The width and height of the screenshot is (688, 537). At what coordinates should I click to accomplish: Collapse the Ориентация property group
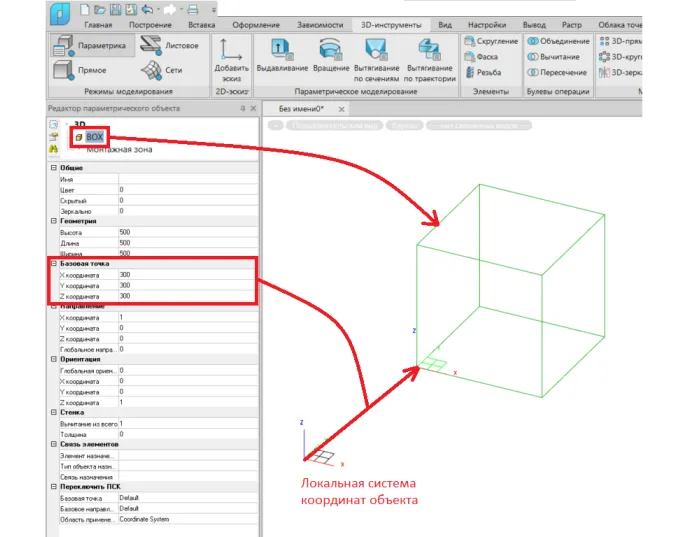click(54, 359)
